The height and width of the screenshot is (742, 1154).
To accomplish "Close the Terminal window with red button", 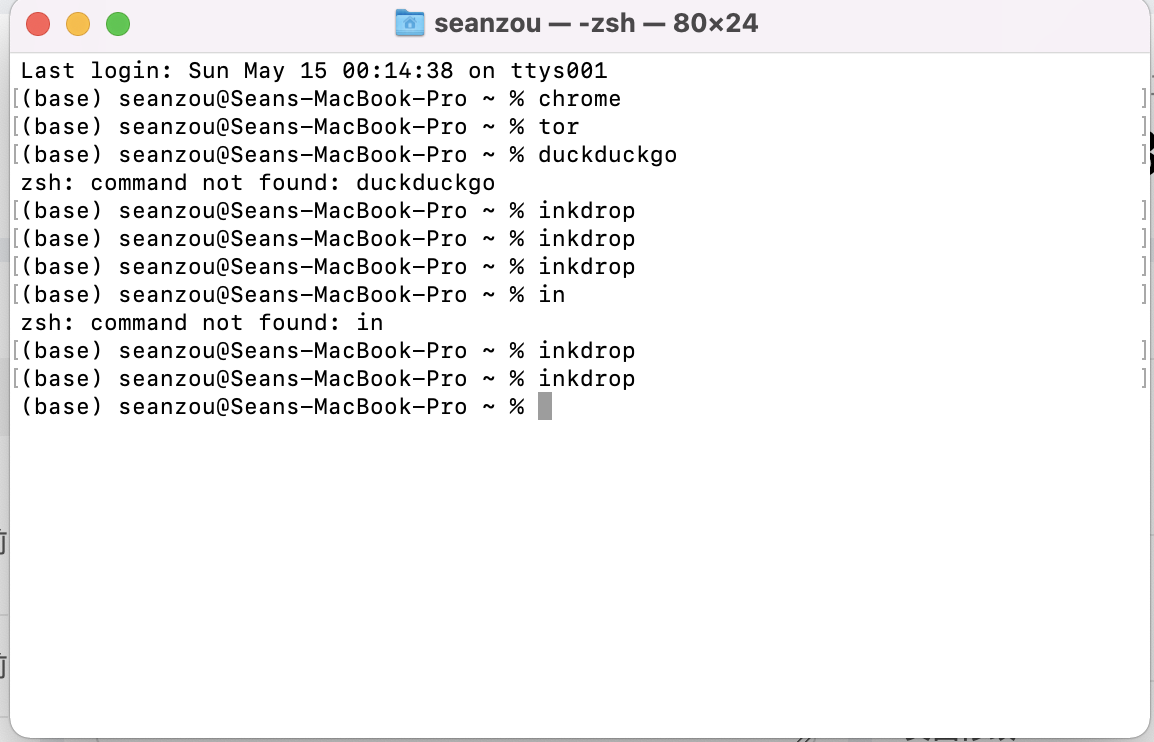I will (38, 24).
